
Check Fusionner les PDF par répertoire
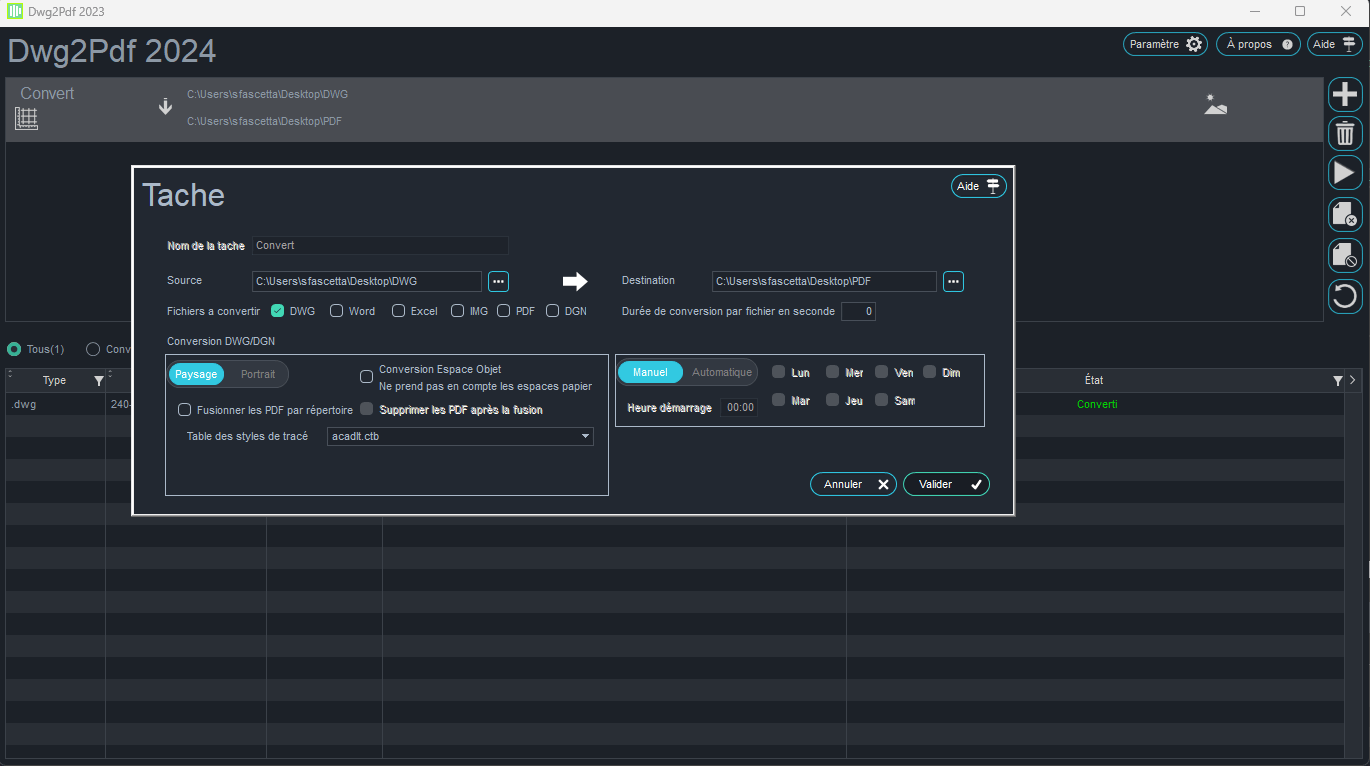pos(184,409)
